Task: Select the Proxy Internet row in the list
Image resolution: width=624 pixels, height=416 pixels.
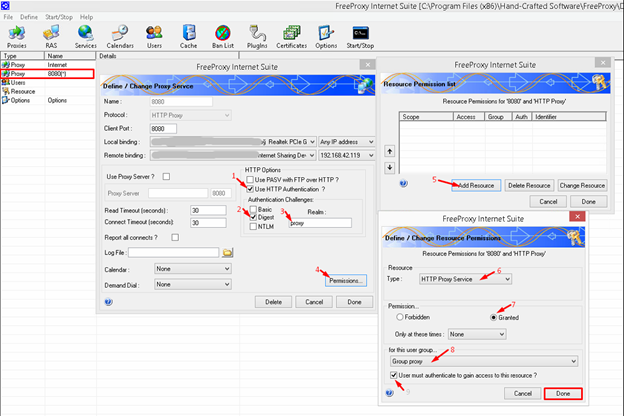Action: [x=48, y=64]
